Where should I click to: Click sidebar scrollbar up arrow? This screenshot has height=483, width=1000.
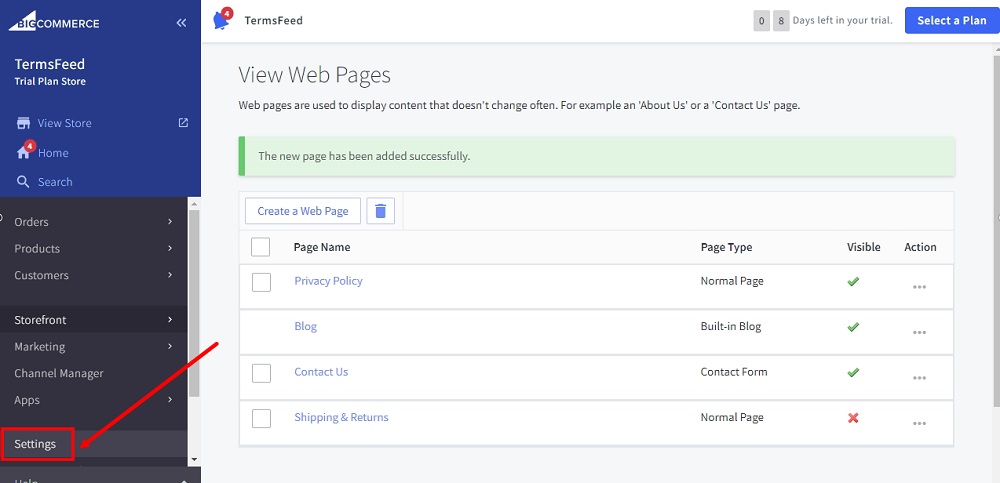[194, 204]
